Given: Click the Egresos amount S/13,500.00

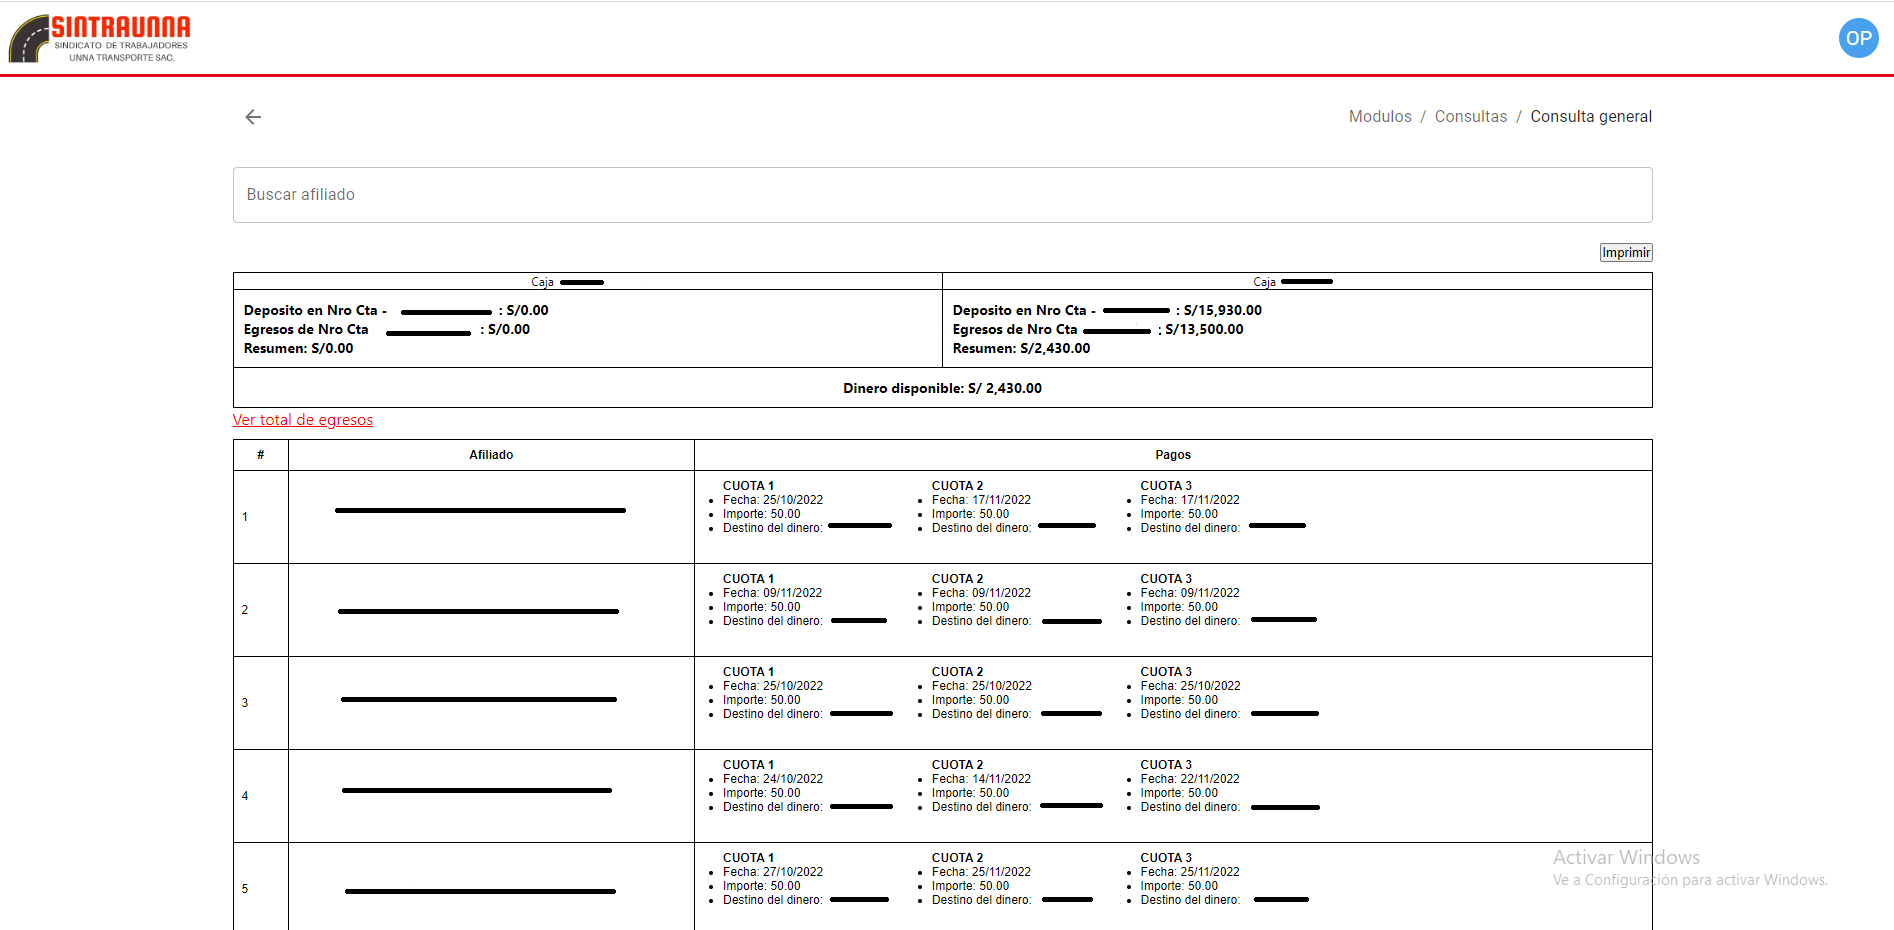Looking at the screenshot, I should [1204, 330].
